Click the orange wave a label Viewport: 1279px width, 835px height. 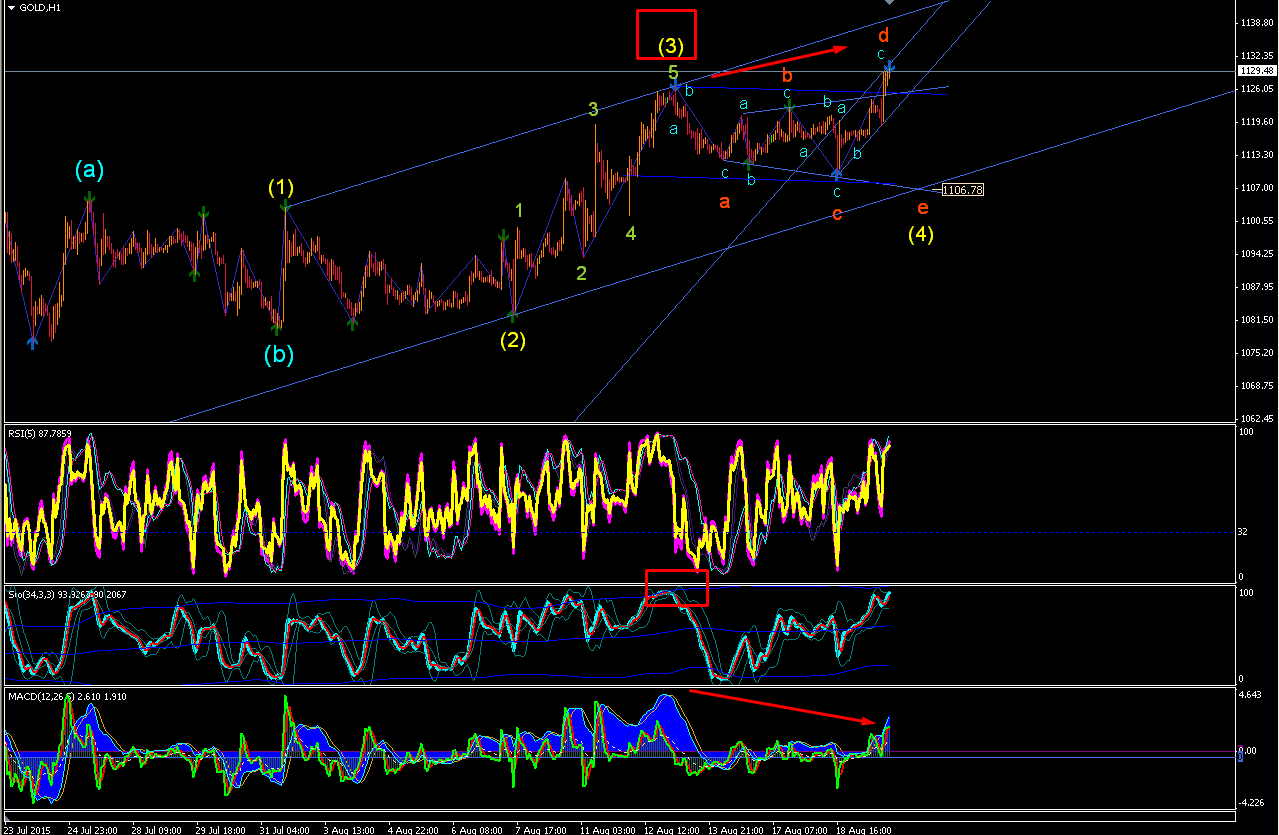tap(725, 202)
